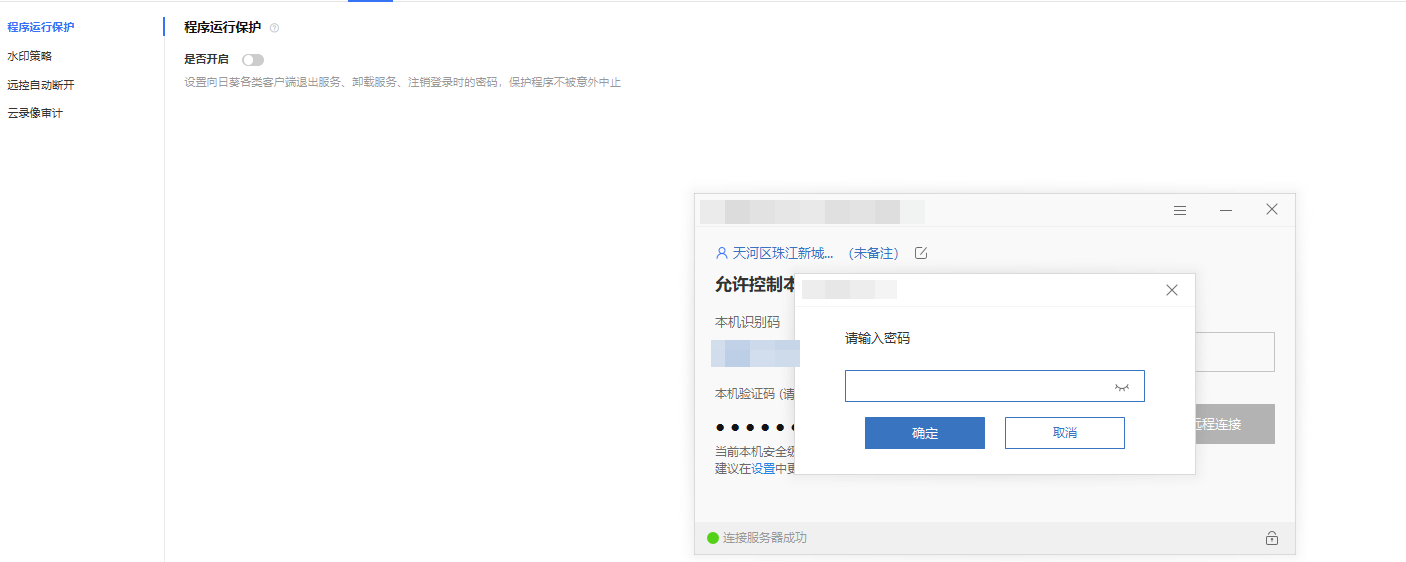Image resolution: width=1406 pixels, height=562 pixels.
Task: Click the (未备注) label
Action: point(874,253)
